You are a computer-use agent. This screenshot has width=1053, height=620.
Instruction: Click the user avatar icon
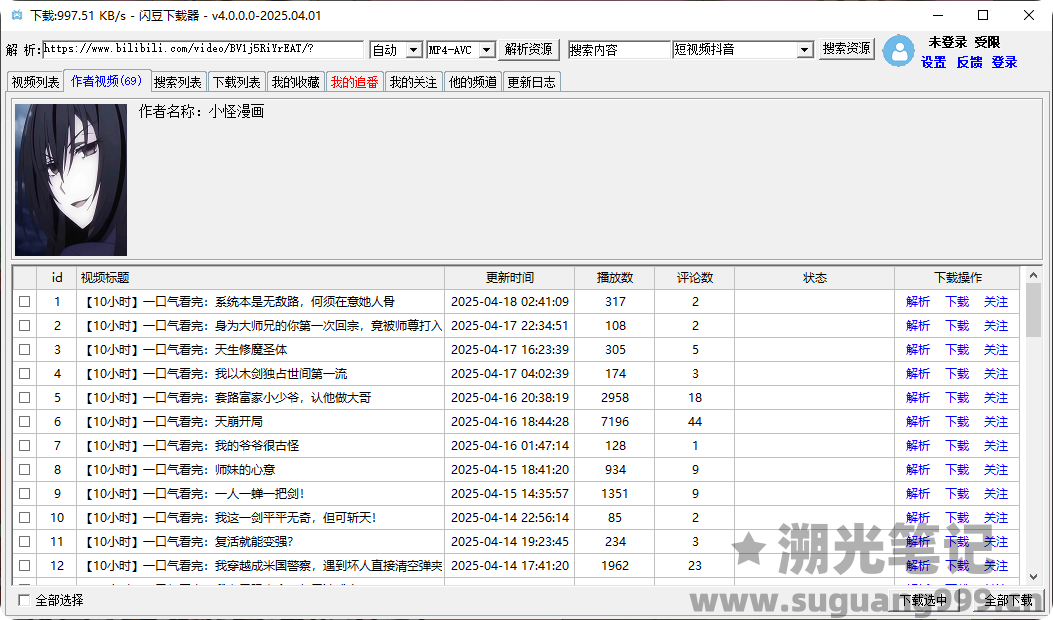click(899, 51)
